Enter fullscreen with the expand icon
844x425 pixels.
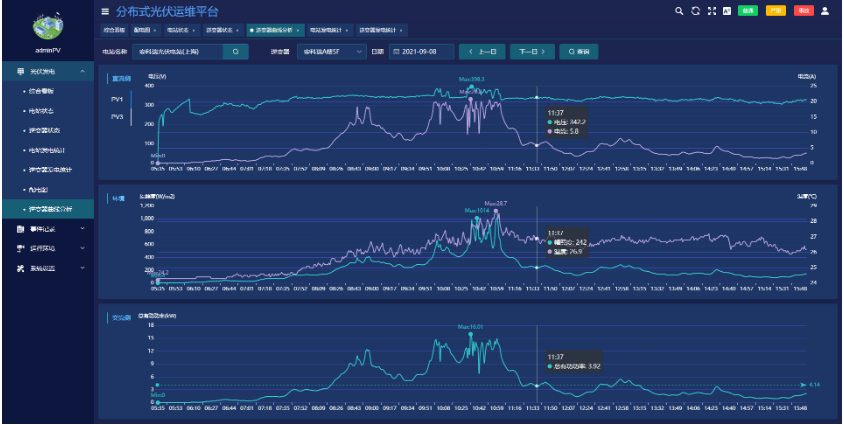(x=712, y=11)
